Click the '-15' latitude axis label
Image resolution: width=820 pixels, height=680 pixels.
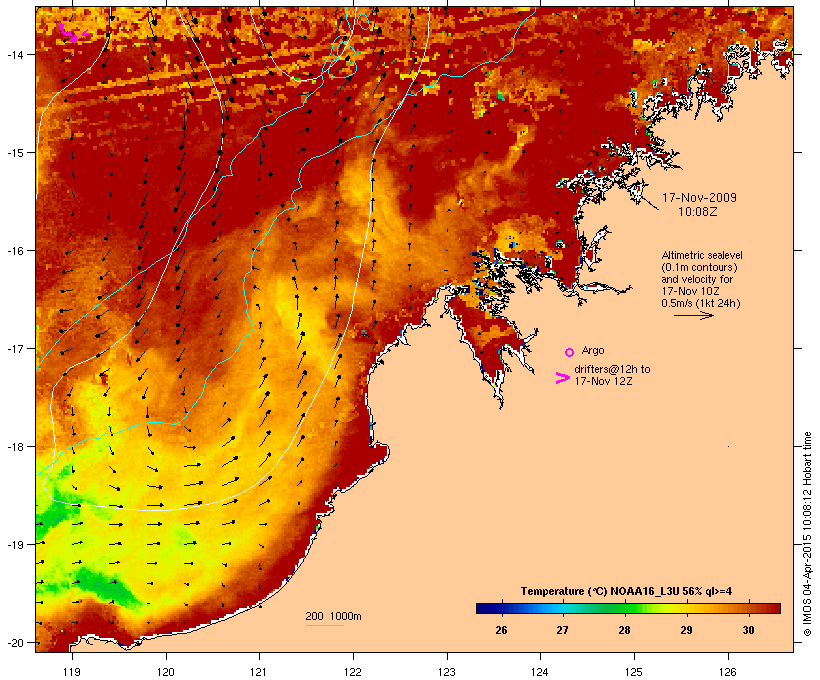(14, 152)
